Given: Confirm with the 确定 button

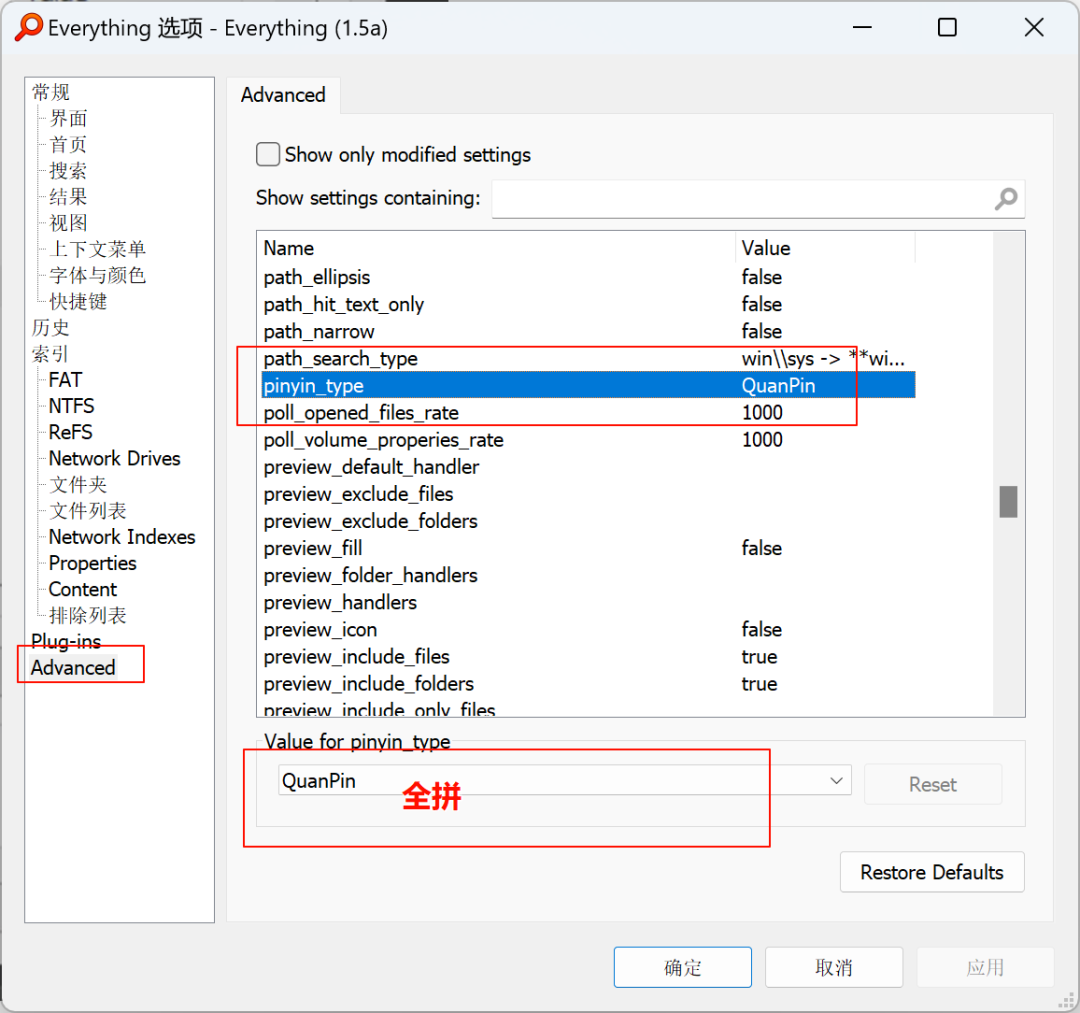Looking at the screenshot, I should tap(683, 967).
